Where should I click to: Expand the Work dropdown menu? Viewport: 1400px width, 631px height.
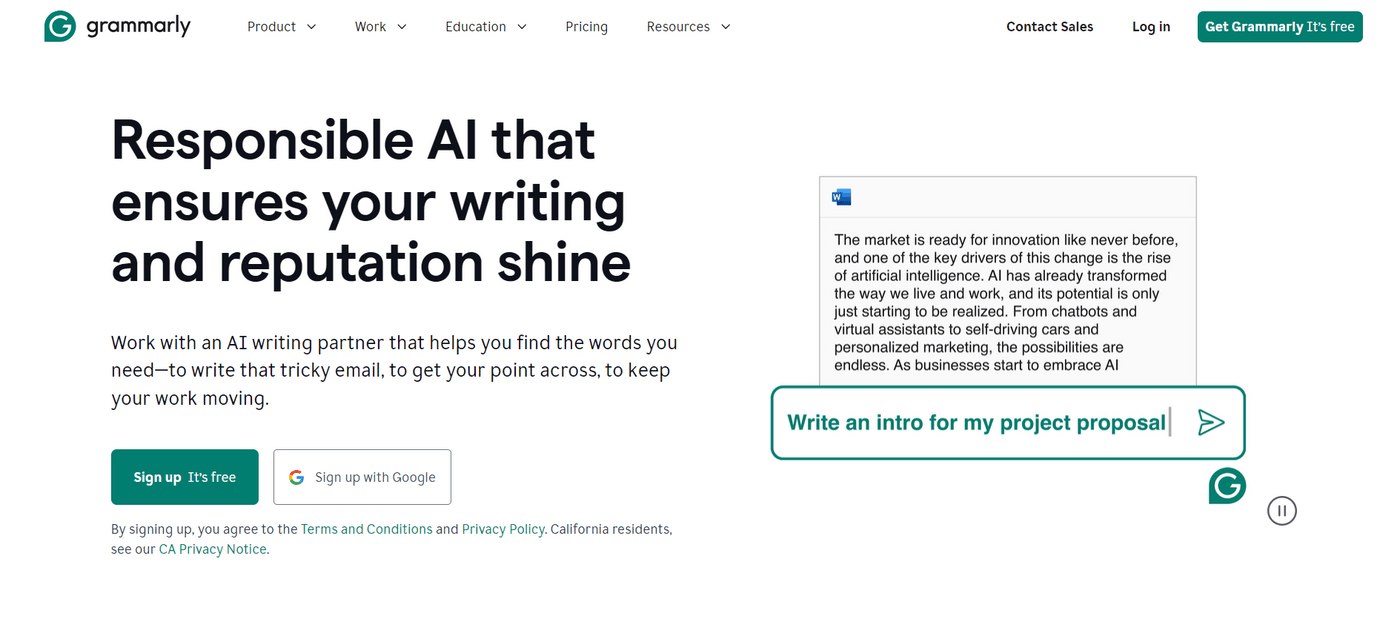(x=380, y=27)
